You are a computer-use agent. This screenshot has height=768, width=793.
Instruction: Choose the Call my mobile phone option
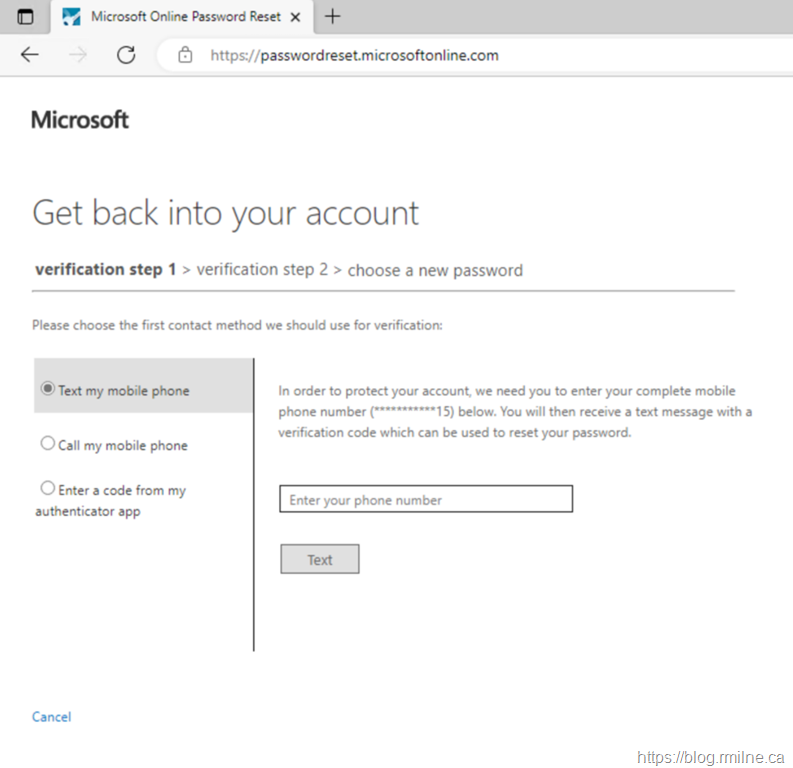pyautogui.click(x=47, y=444)
